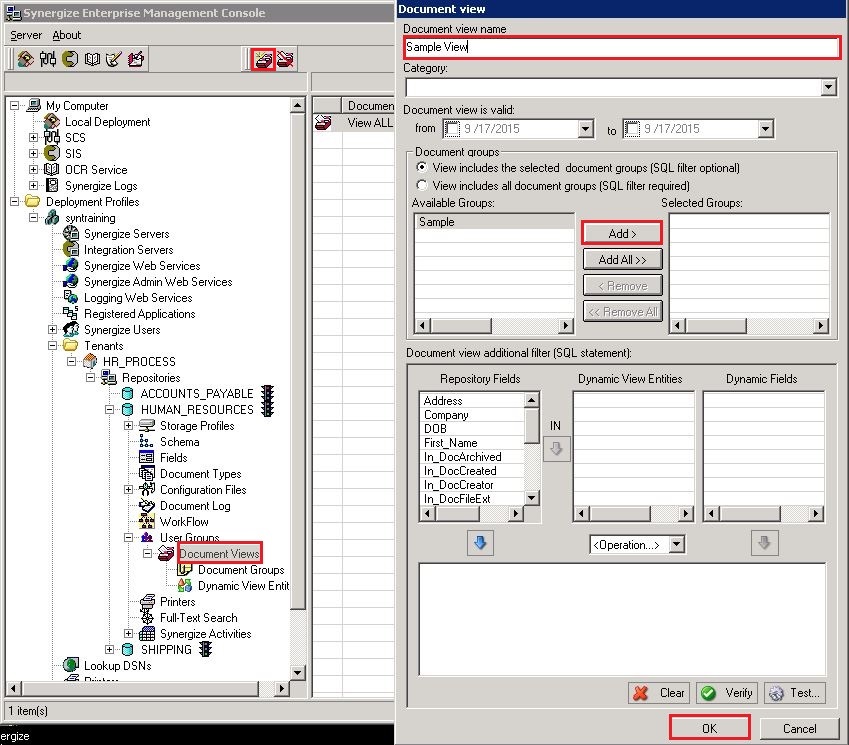This screenshot has width=849, height=745.
Task: Click the Verify button
Action: 727,692
